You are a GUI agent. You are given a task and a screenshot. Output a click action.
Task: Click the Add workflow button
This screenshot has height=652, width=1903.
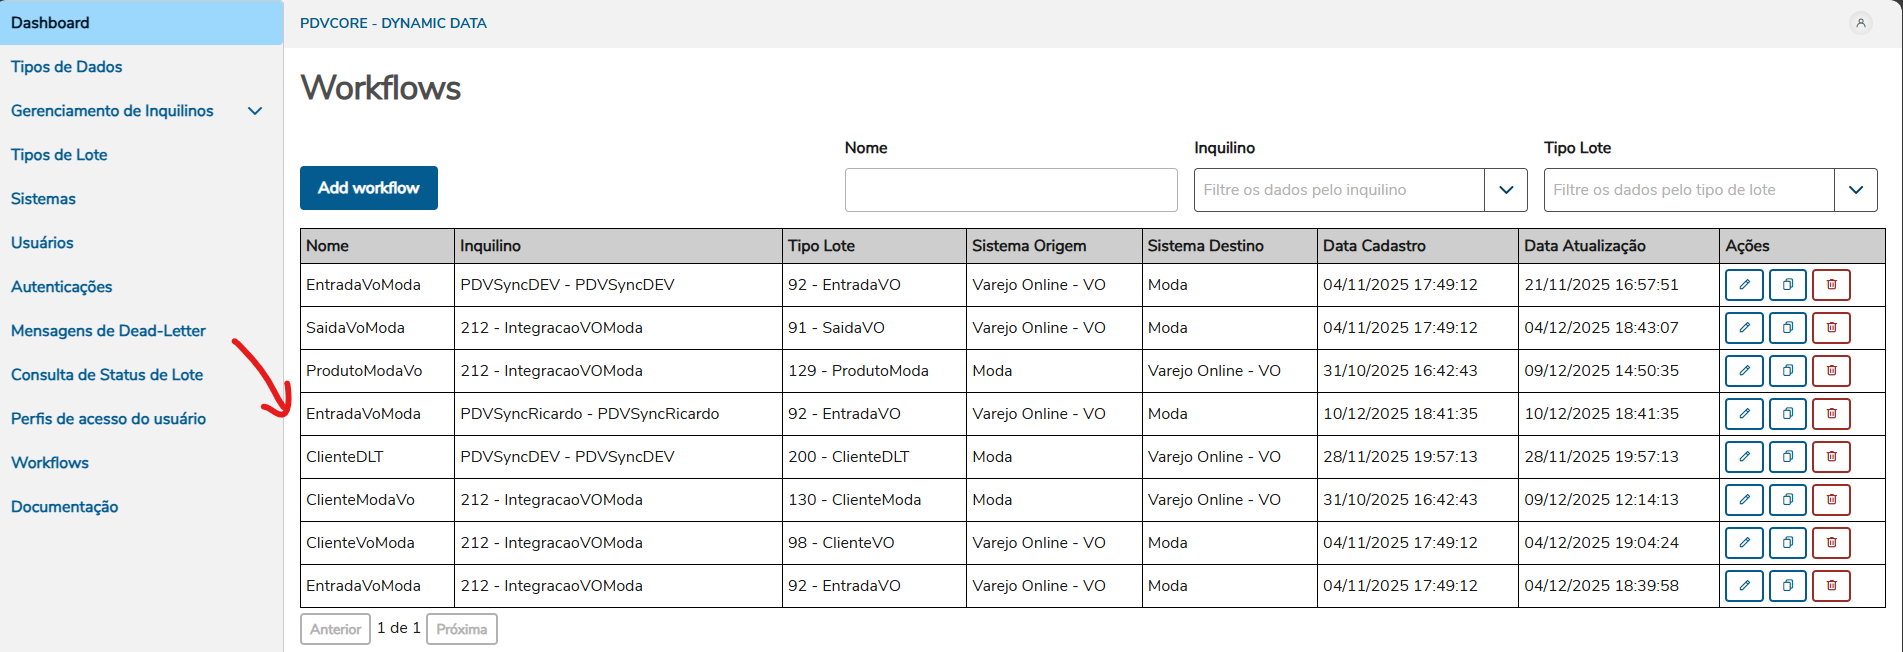click(x=368, y=188)
